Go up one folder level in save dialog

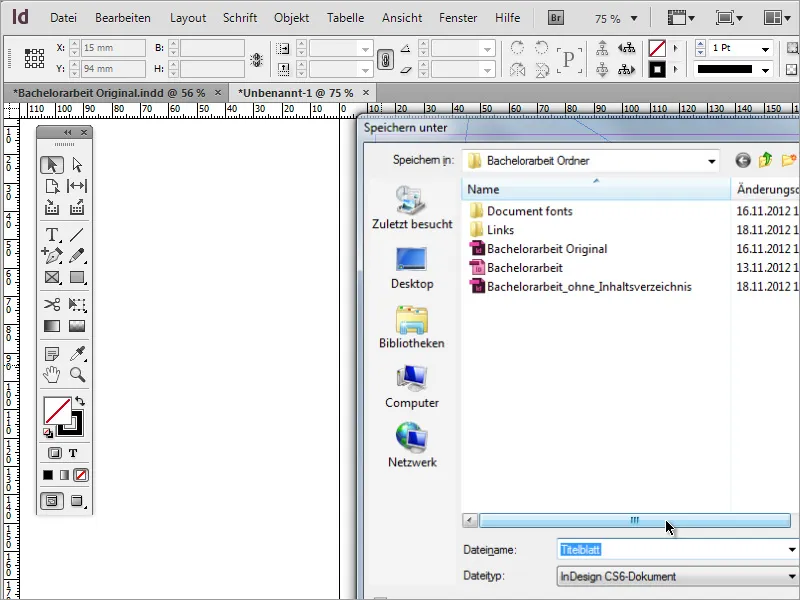(765, 160)
